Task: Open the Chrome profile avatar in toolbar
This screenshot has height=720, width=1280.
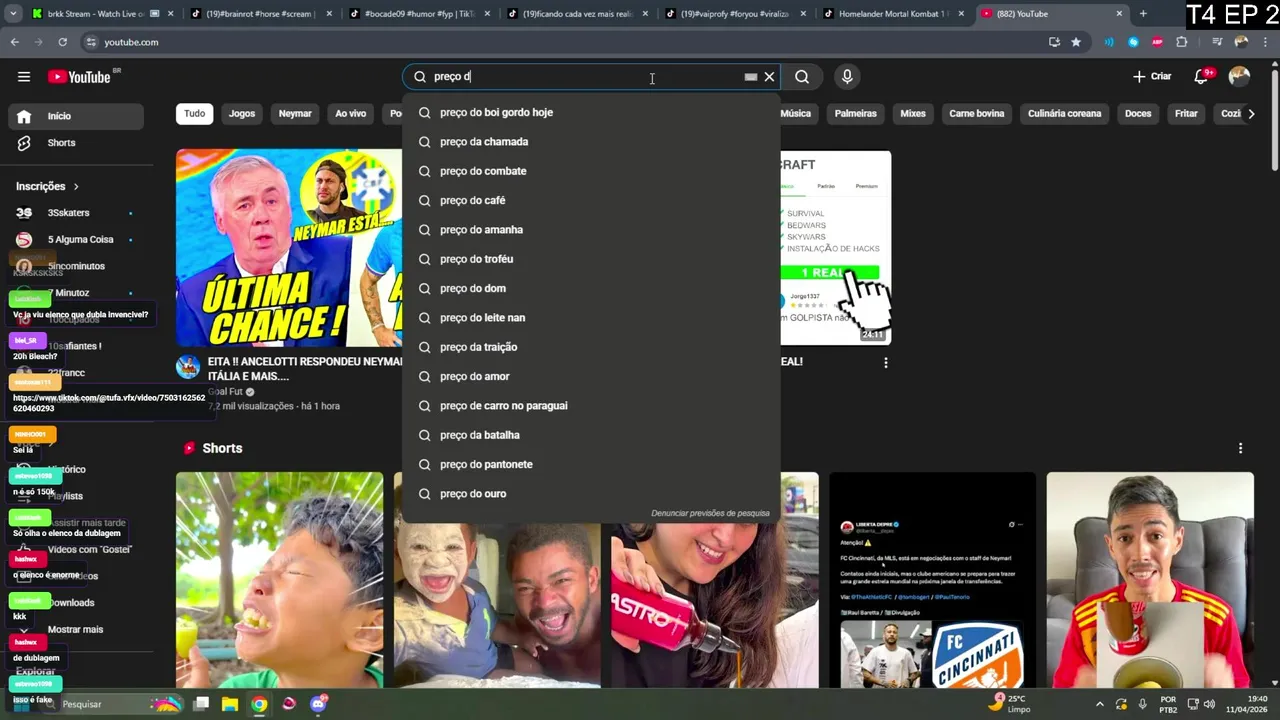Action: tap(1241, 42)
